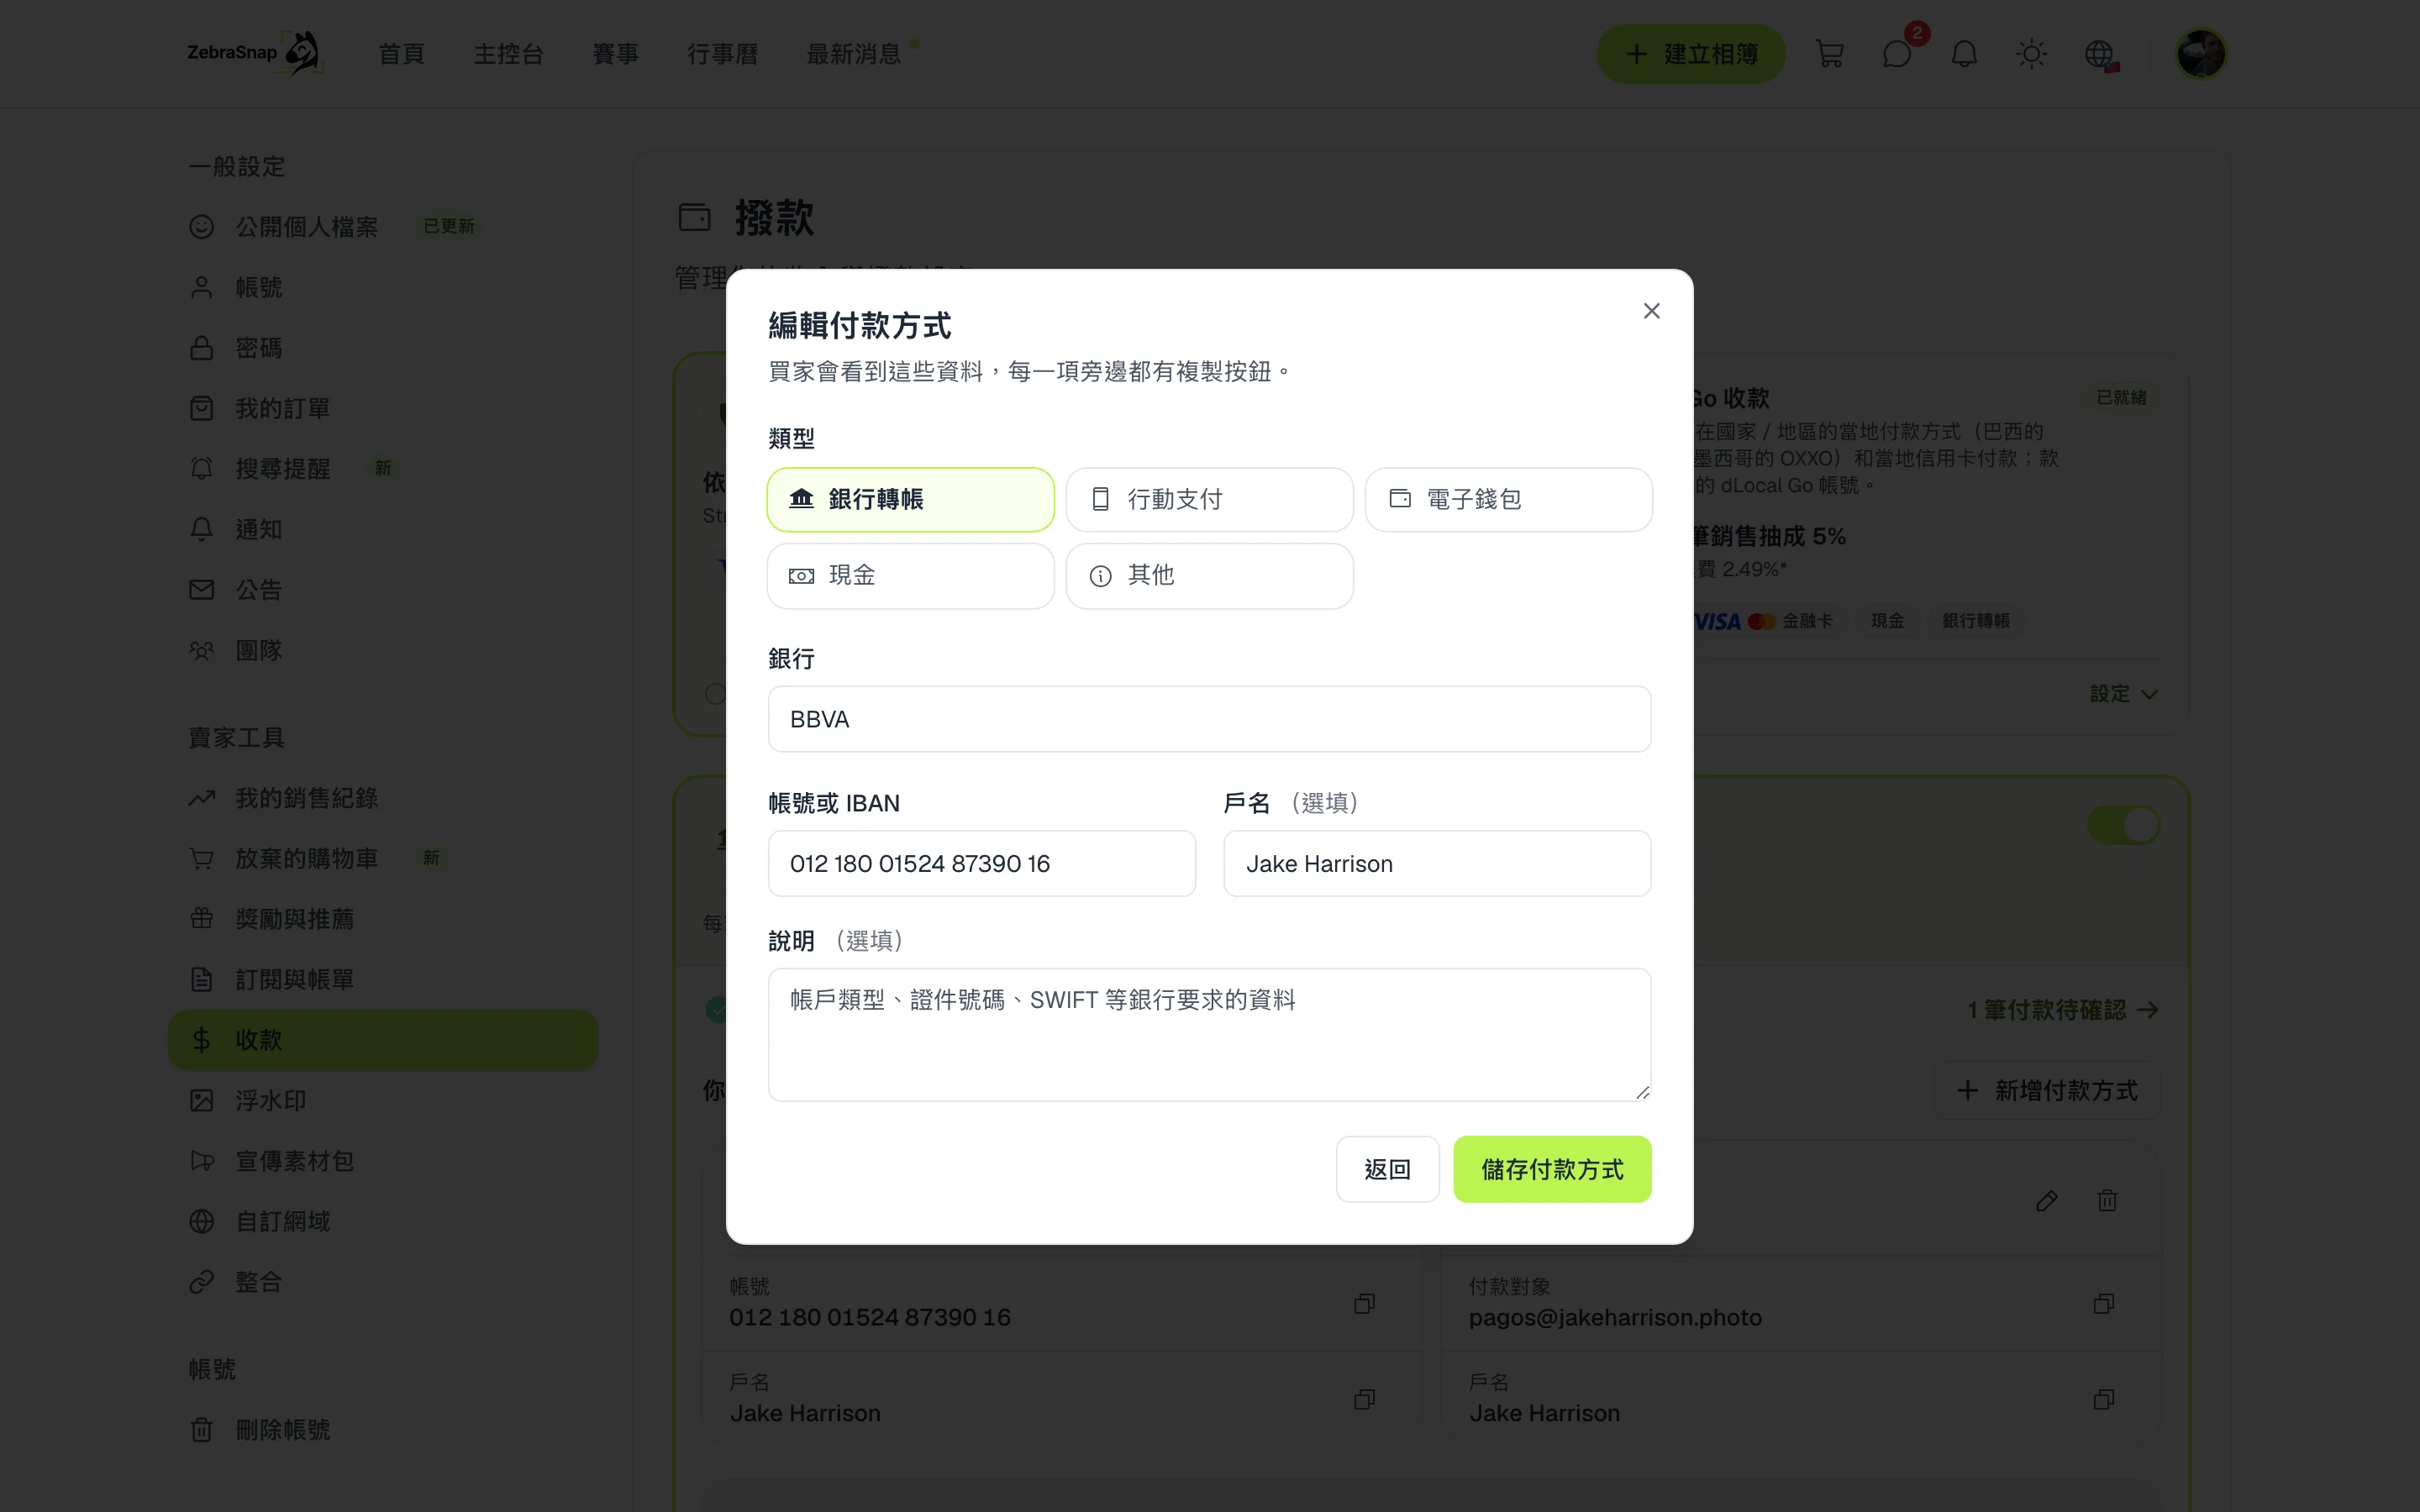Open the 1 筆付款待確認 link

tap(2063, 1010)
